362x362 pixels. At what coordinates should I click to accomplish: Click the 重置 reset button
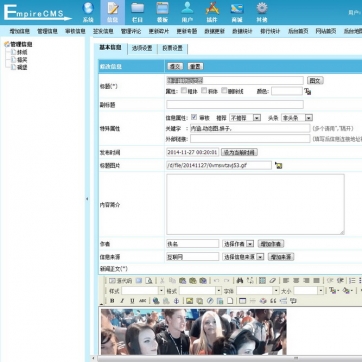[x=195, y=66]
